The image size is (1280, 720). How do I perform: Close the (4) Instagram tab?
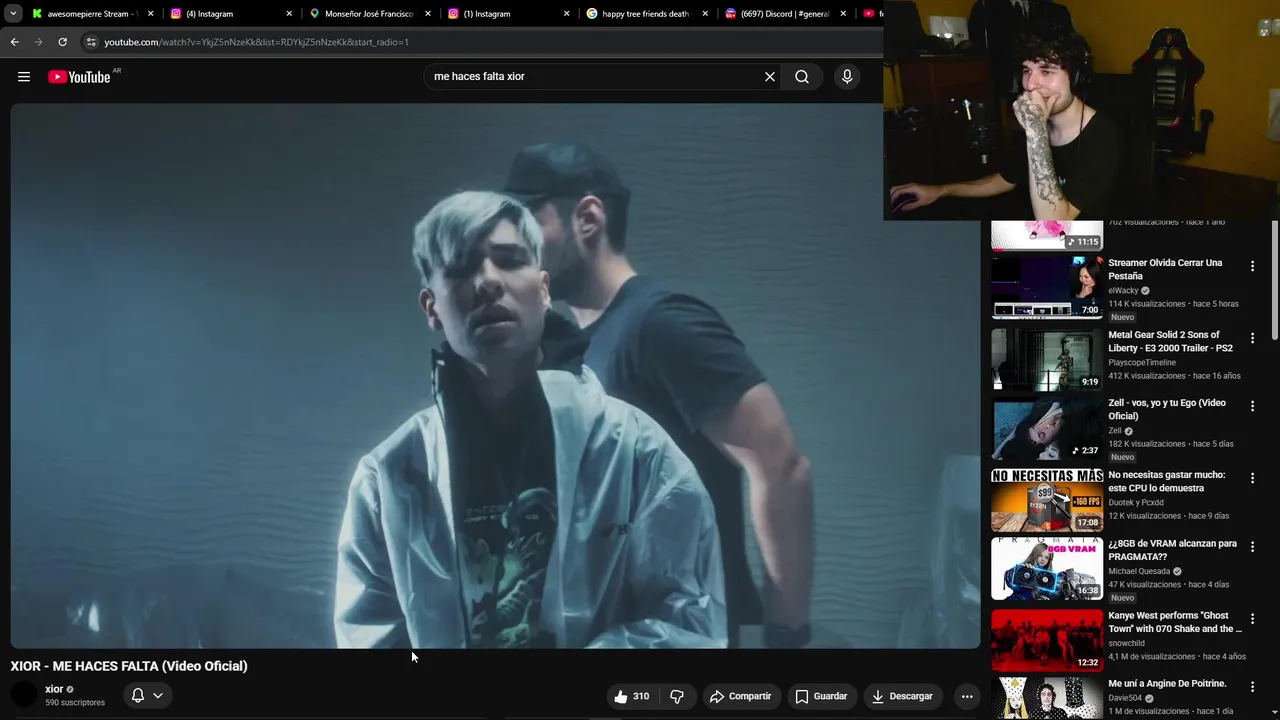(x=290, y=14)
